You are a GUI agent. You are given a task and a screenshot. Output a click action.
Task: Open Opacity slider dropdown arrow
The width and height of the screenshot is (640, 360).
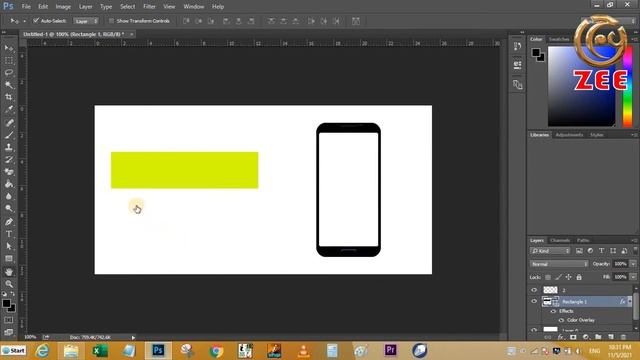coord(633,264)
